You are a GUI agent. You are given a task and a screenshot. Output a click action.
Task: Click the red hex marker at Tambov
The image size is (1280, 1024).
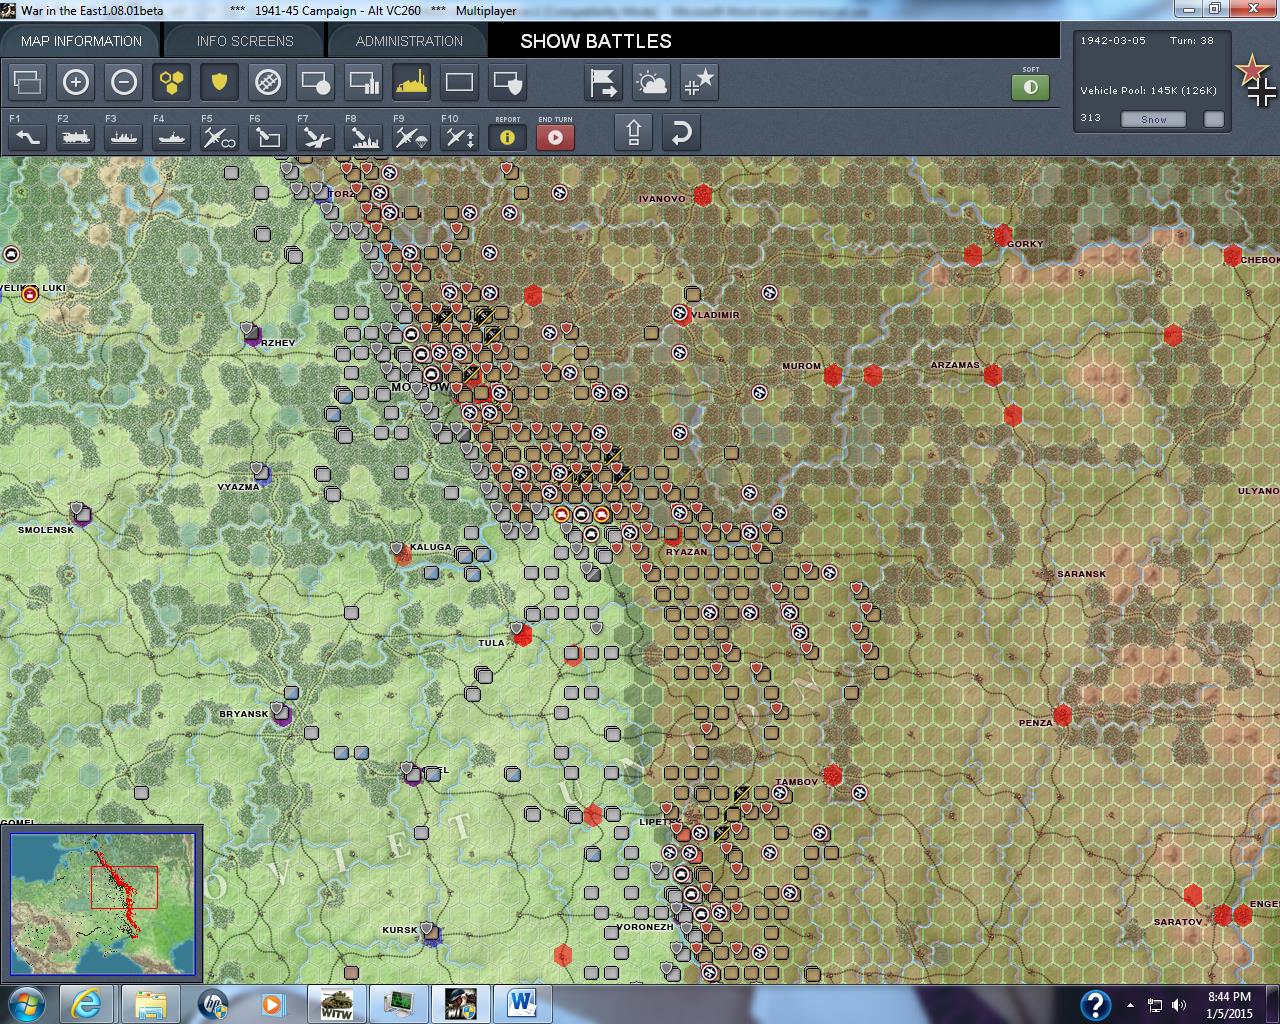tap(832, 775)
